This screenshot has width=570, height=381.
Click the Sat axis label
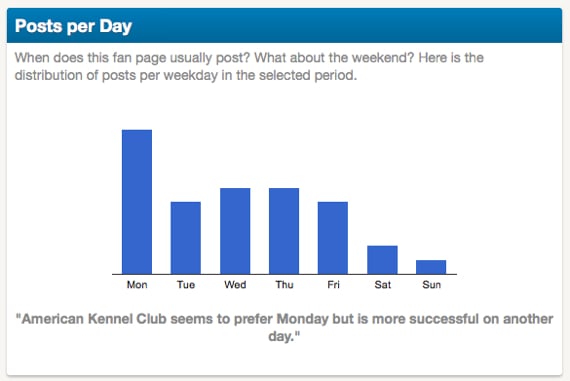pos(382,285)
